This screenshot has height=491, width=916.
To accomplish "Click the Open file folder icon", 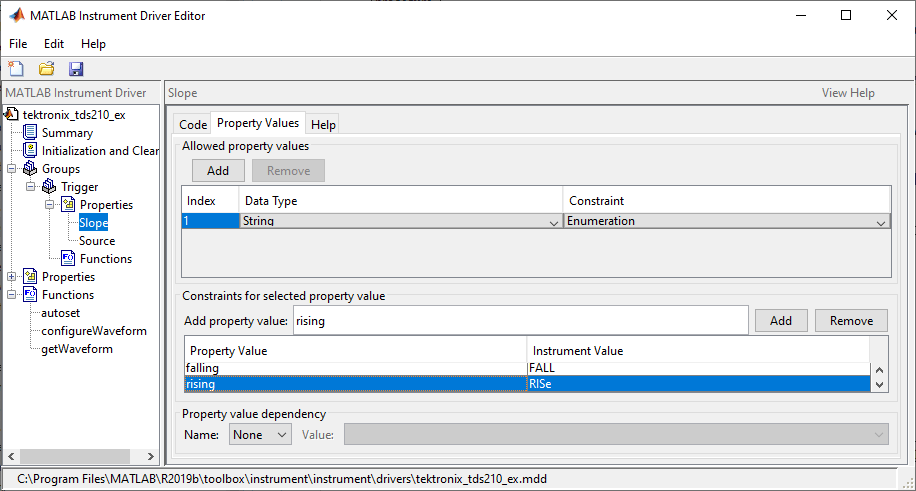I will (x=46, y=69).
